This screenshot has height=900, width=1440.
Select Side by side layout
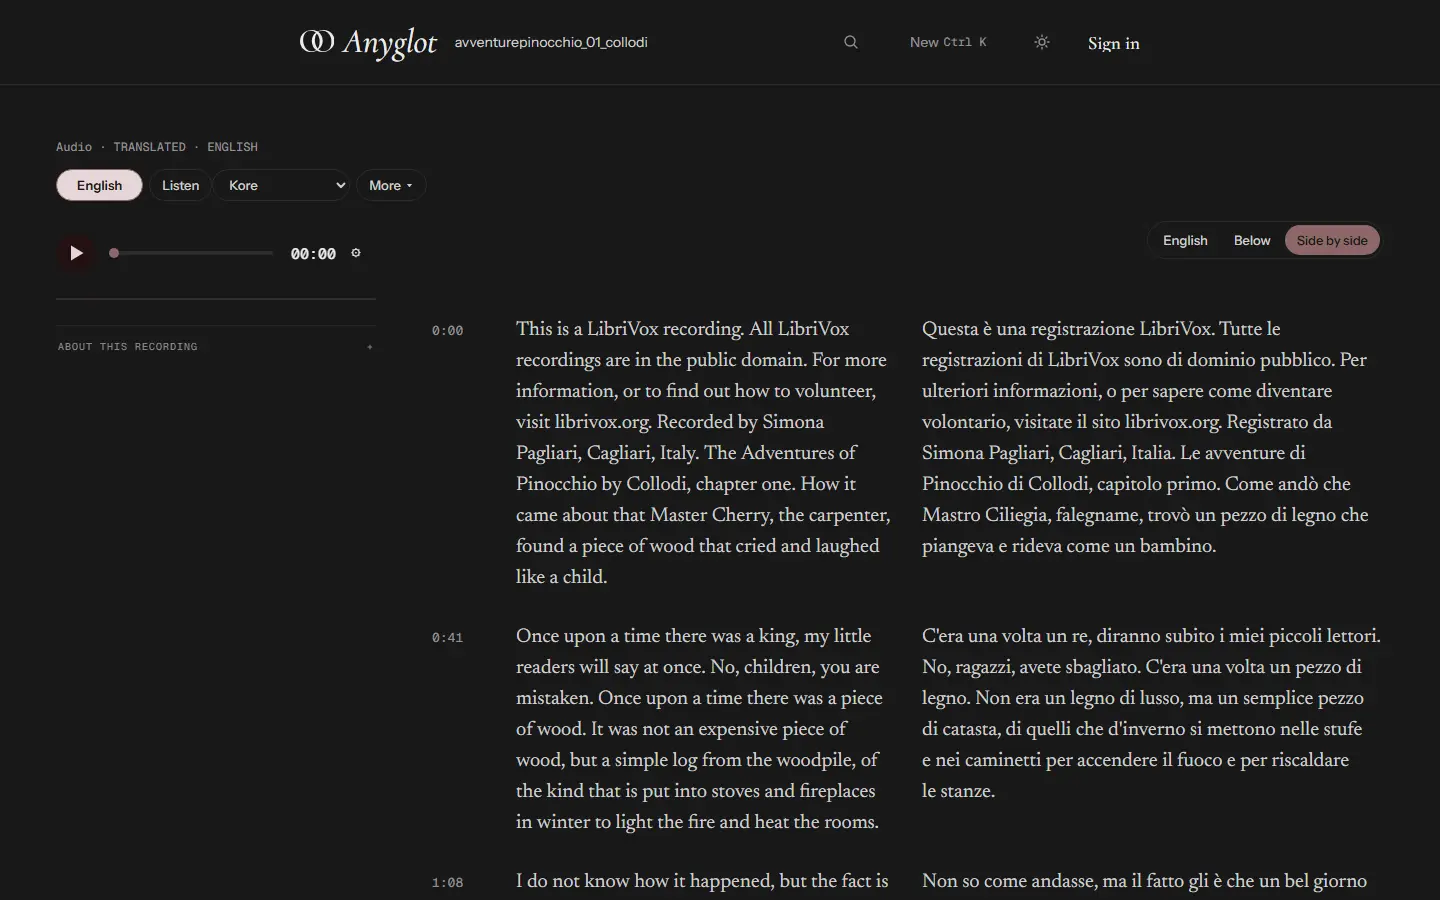1332,240
